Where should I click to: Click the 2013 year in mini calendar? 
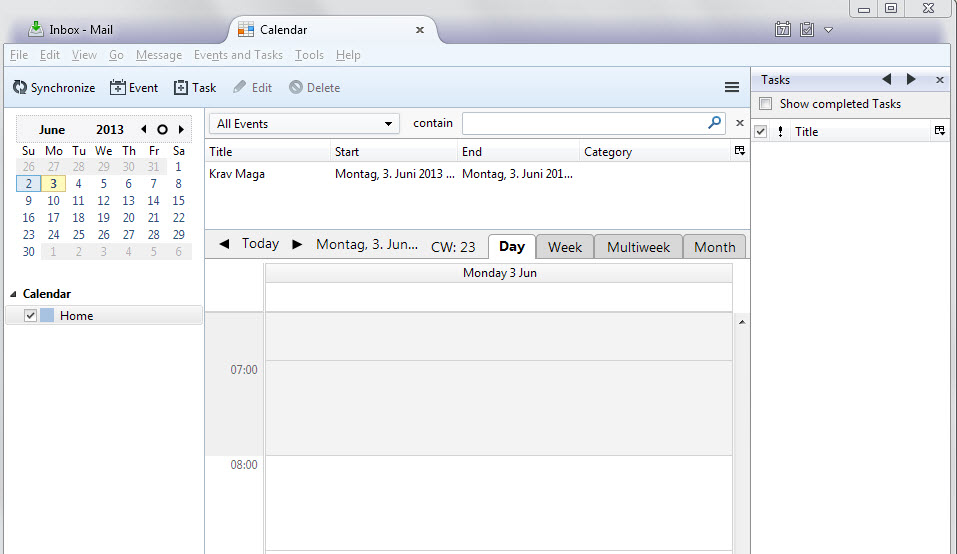110,129
